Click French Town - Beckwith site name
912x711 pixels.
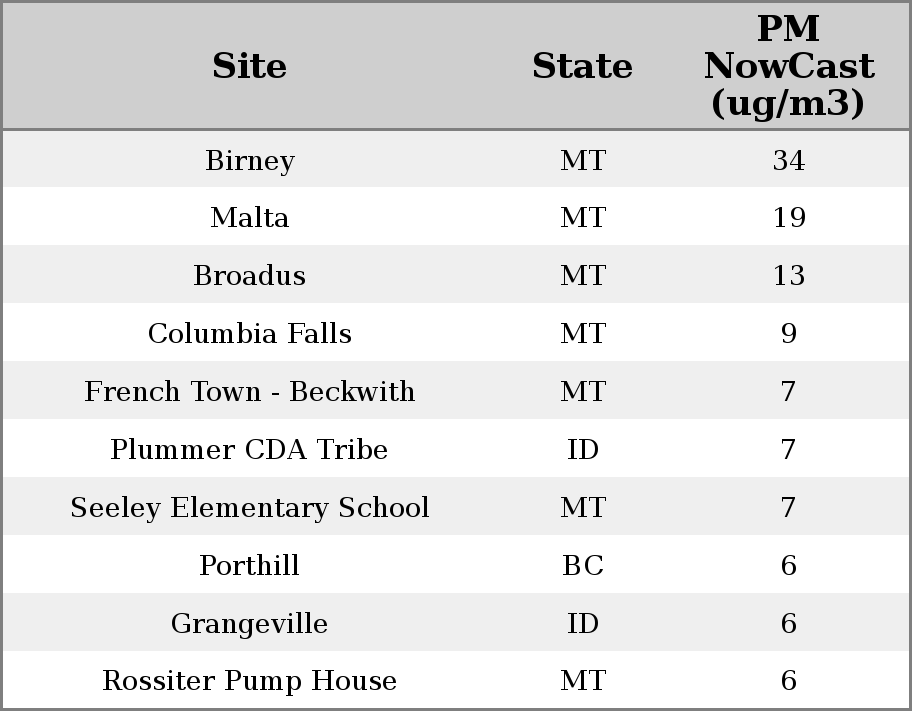249,392
